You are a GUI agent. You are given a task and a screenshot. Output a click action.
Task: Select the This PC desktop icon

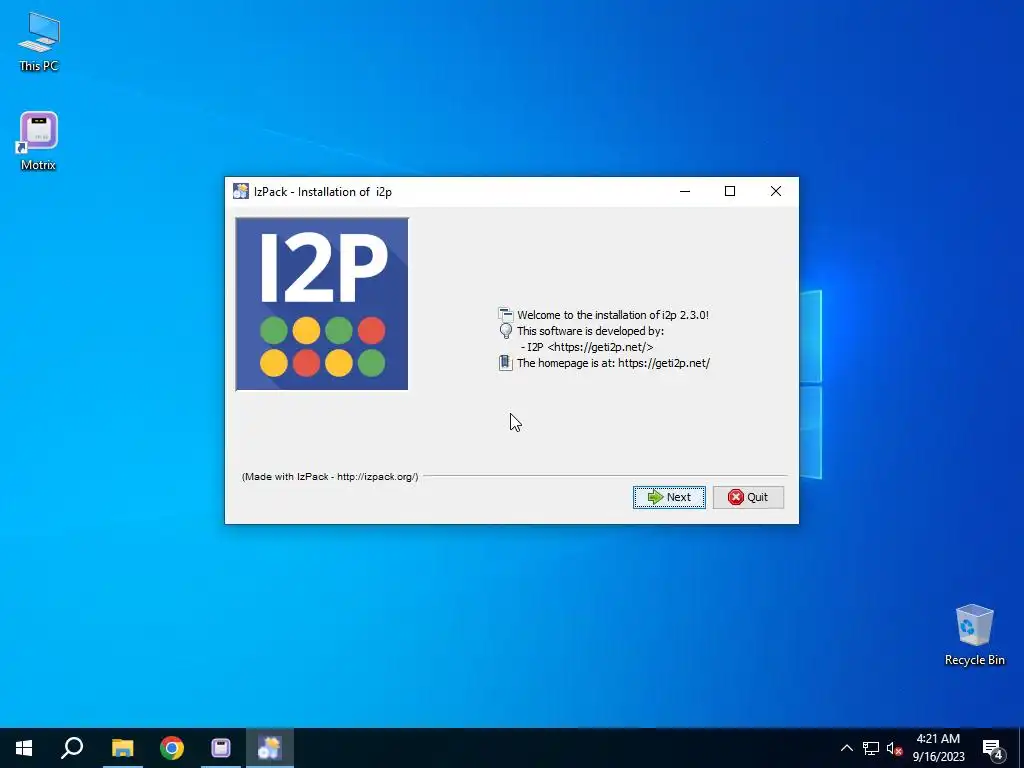(x=39, y=42)
